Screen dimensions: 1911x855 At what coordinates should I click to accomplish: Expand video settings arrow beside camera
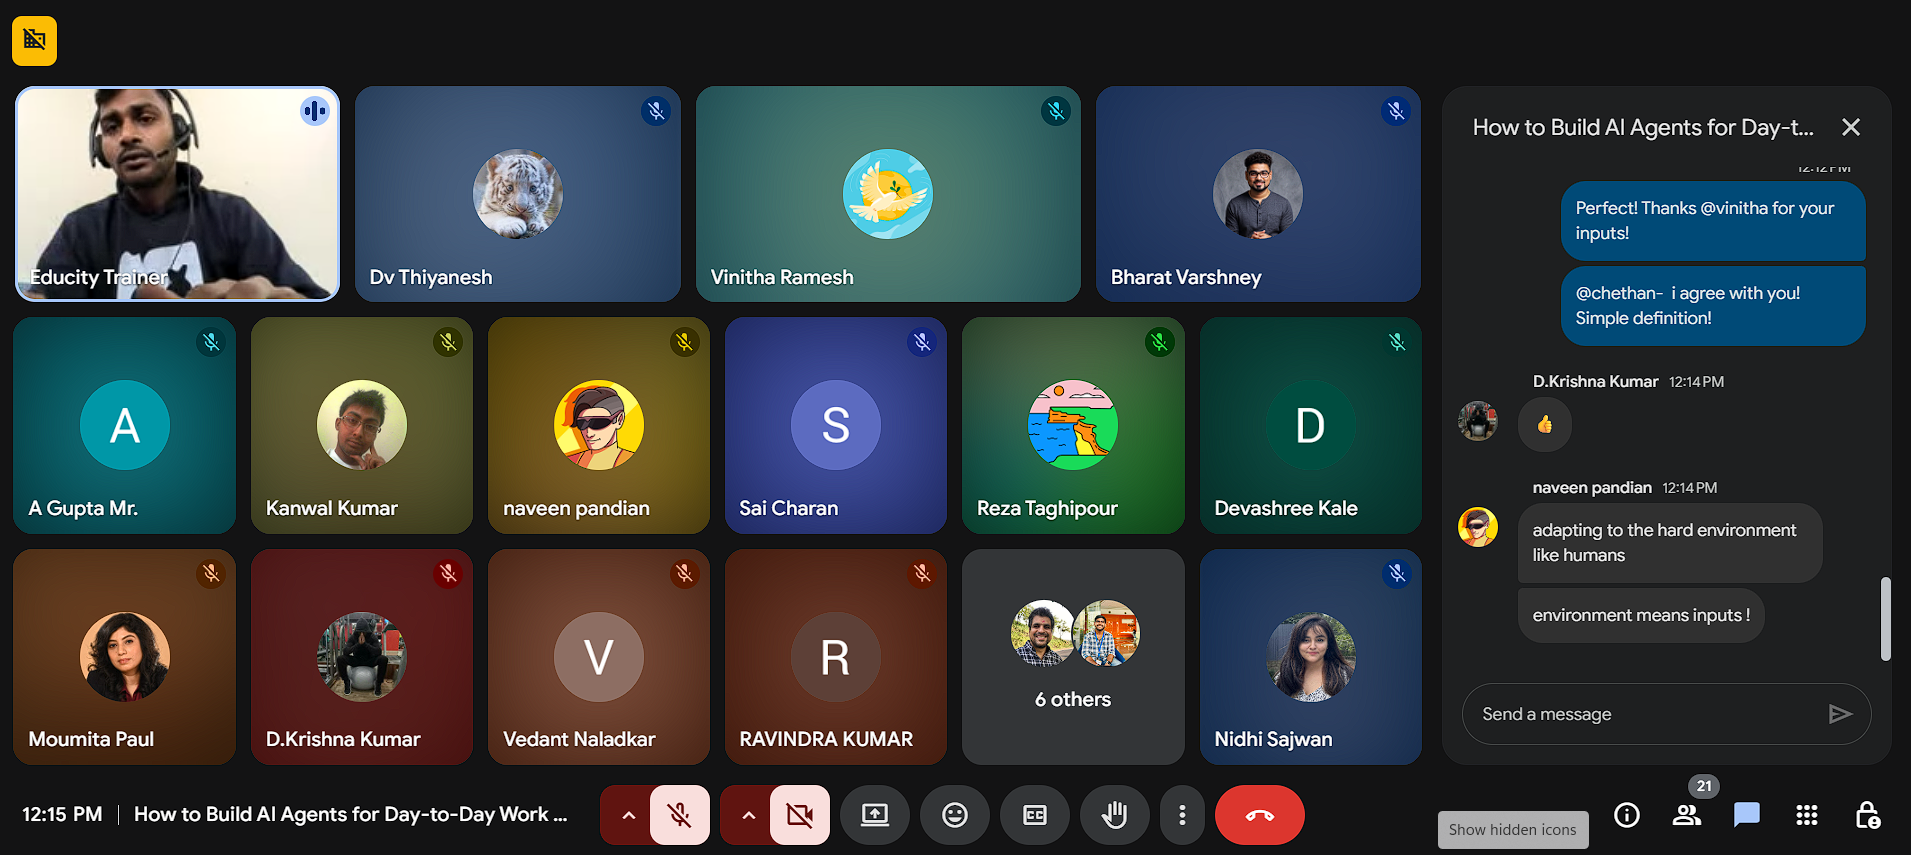[748, 815]
